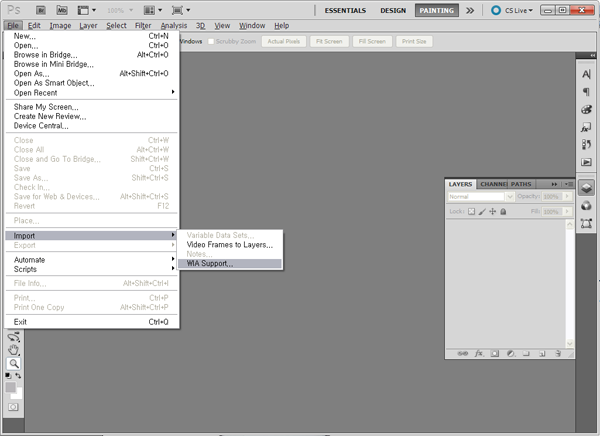This screenshot has height=436, width=600.
Task: Toggle the Scrubby Zoom checkbox
Action: coord(210,41)
